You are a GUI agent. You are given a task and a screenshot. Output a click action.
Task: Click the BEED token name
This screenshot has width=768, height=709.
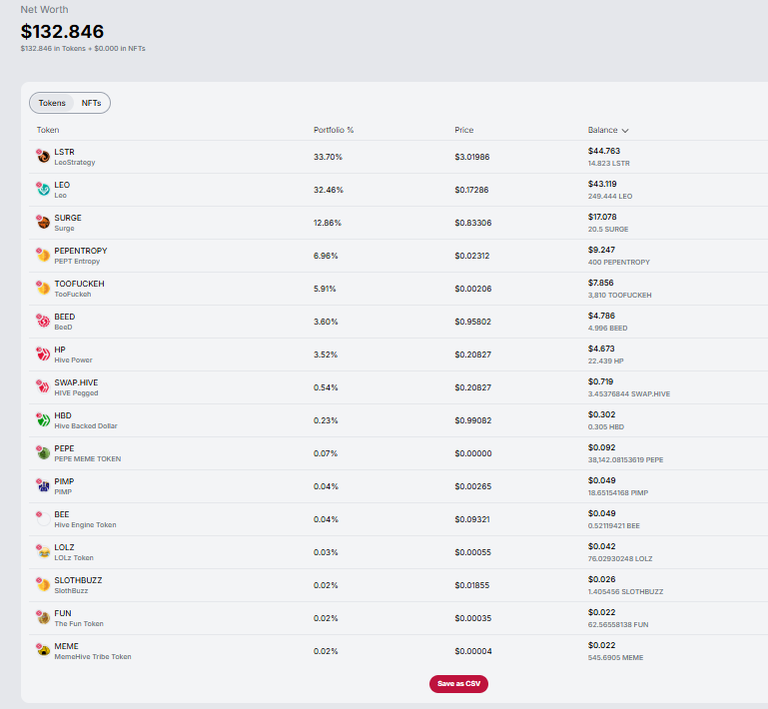point(65,316)
